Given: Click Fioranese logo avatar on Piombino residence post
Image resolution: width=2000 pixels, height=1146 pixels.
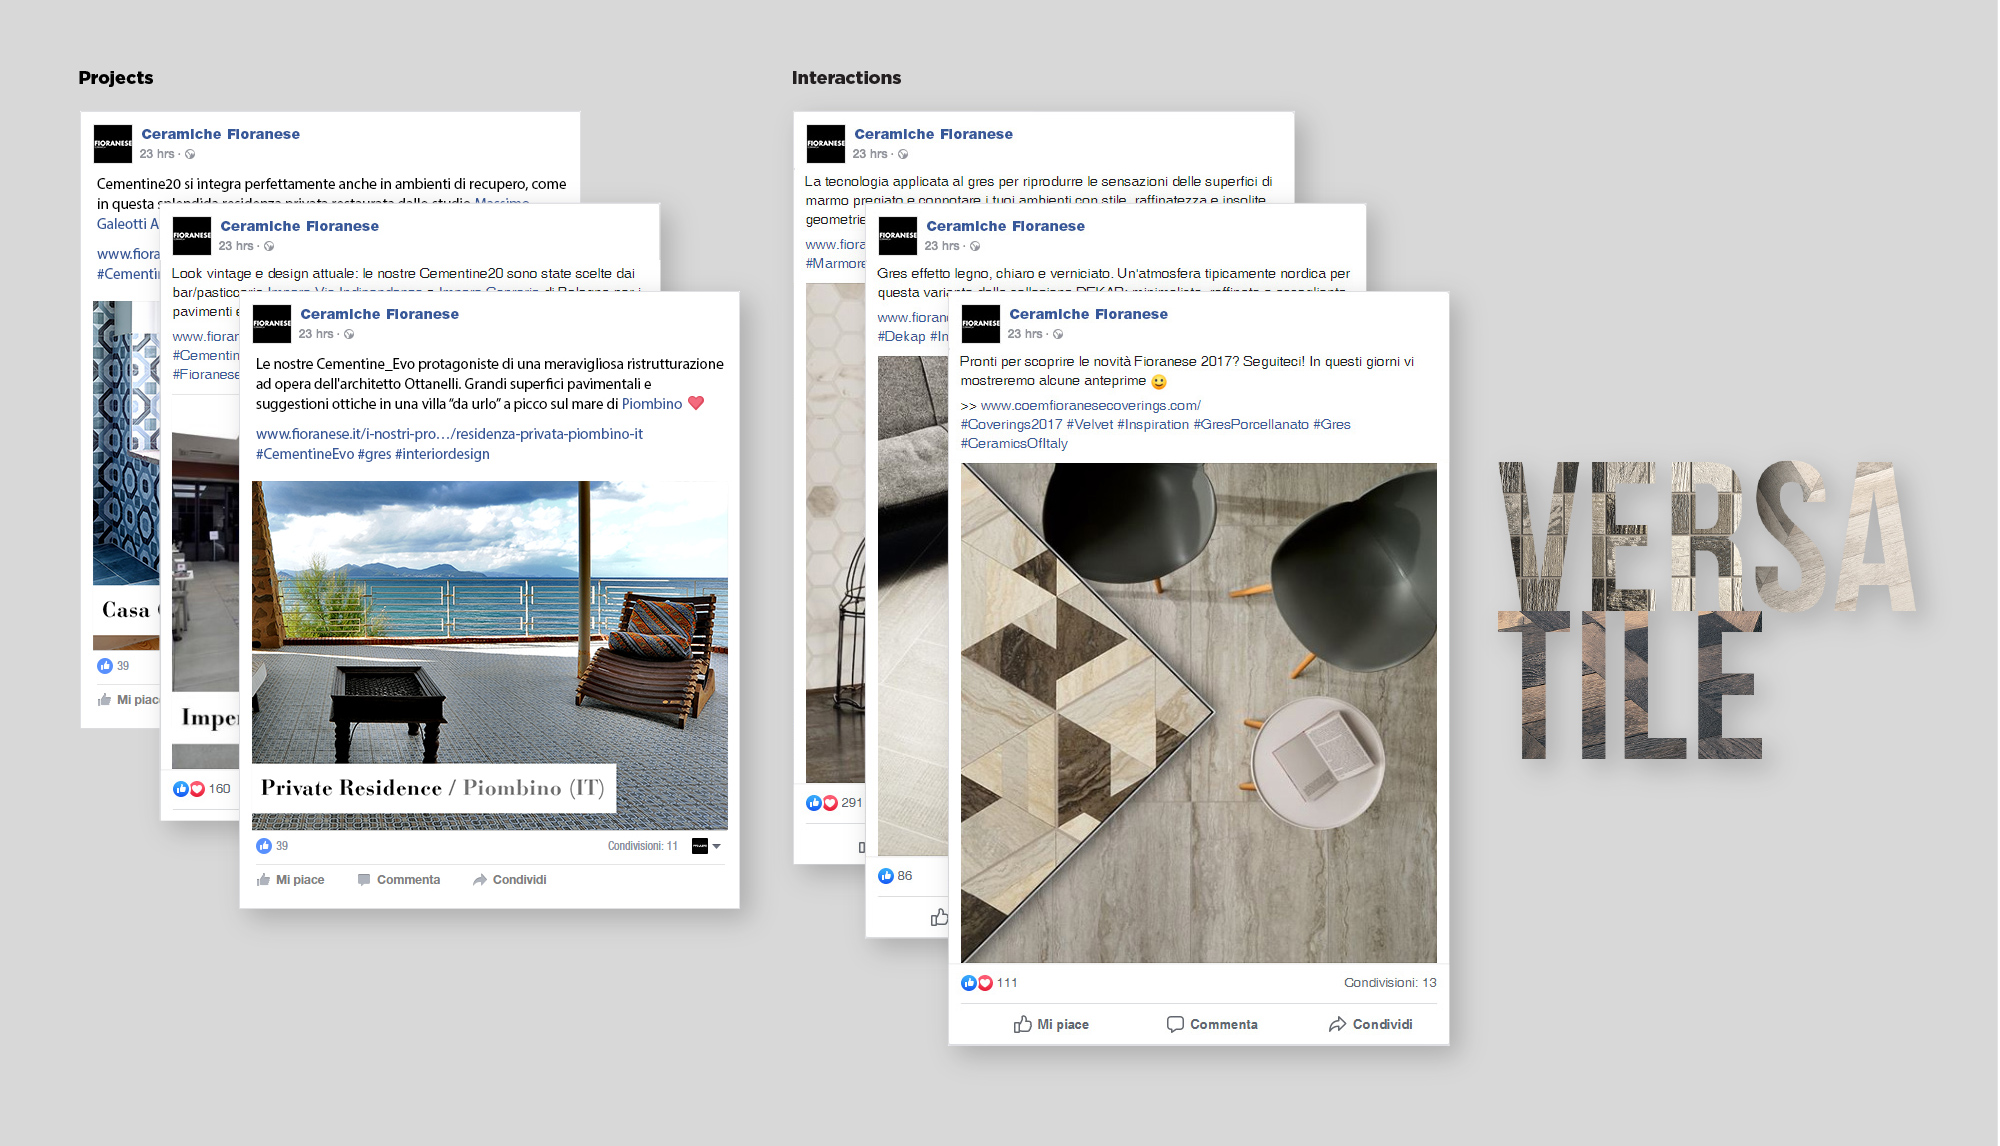Looking at the screenshot, I should 272,323.
